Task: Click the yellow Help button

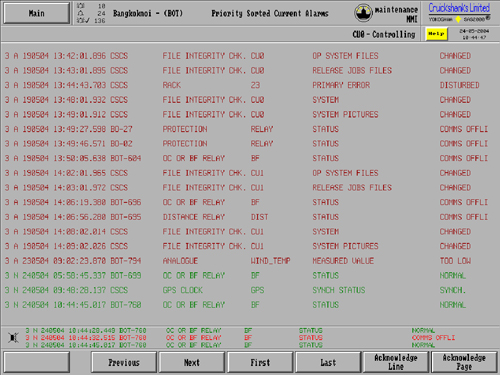Action: tap(436, 34)
